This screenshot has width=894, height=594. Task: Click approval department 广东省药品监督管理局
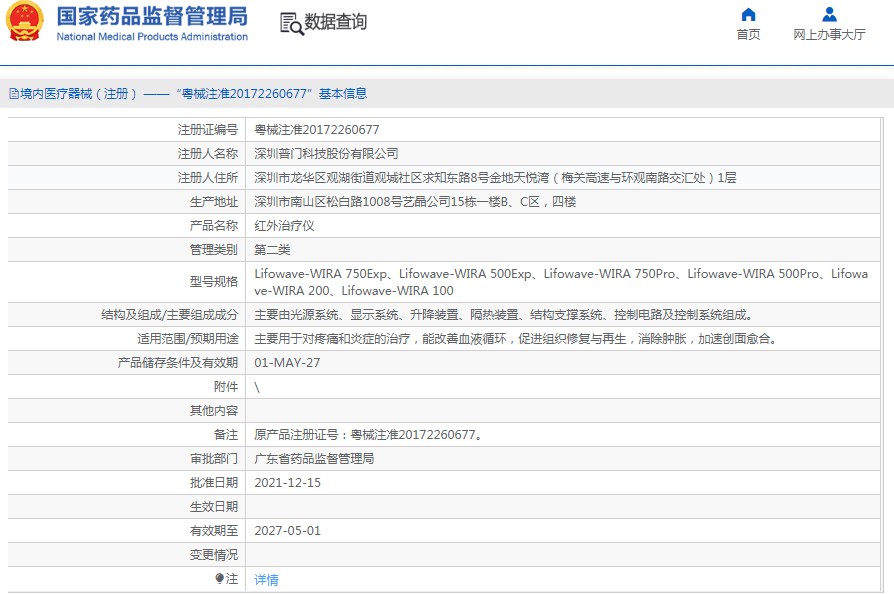coord(314,459)
